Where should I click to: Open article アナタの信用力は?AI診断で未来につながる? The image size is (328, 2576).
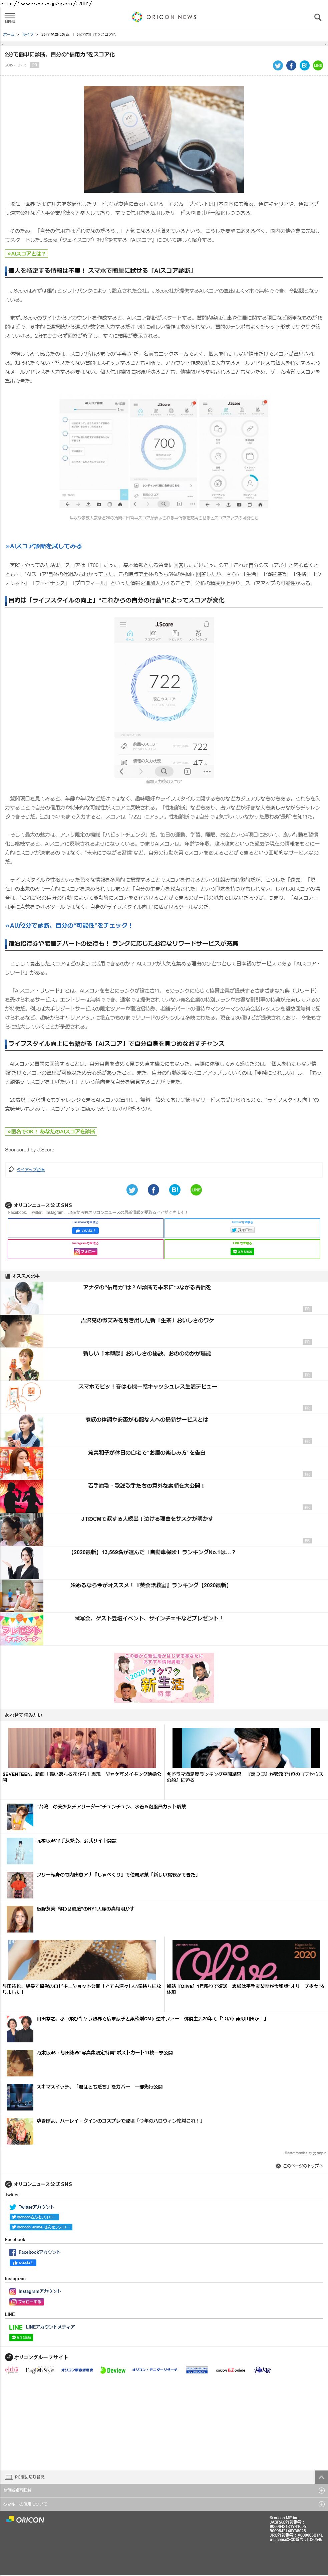coord(147,1287)
